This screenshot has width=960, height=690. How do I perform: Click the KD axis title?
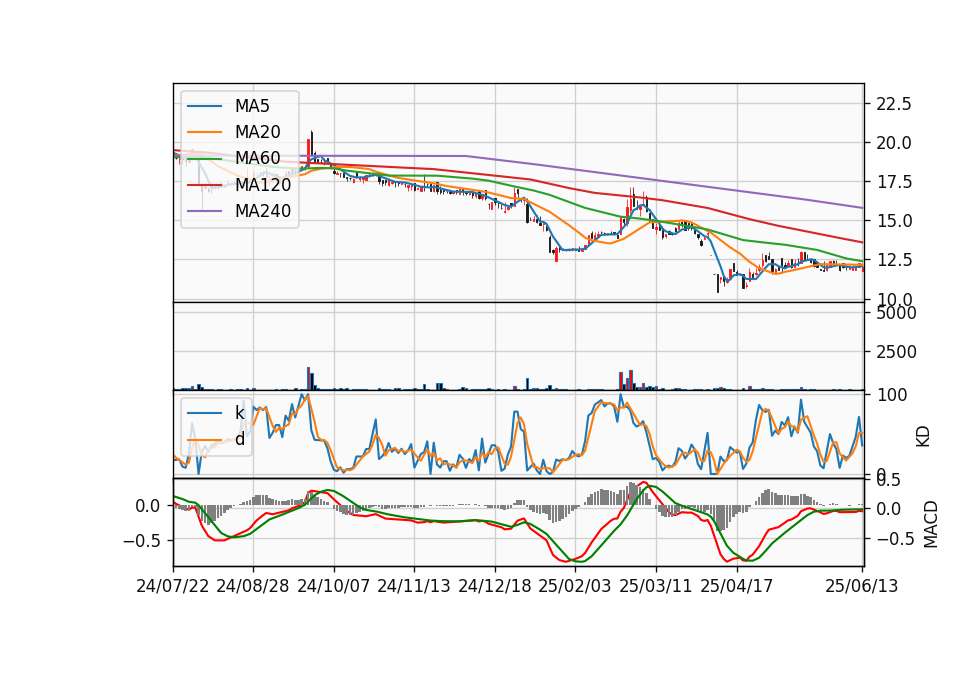coord(923,437)
